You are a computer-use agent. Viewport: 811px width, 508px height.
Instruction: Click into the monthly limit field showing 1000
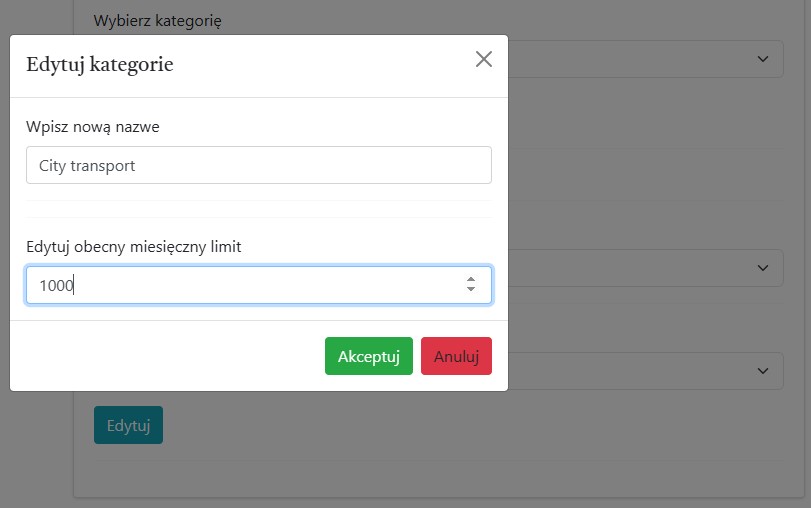[240, 285]
